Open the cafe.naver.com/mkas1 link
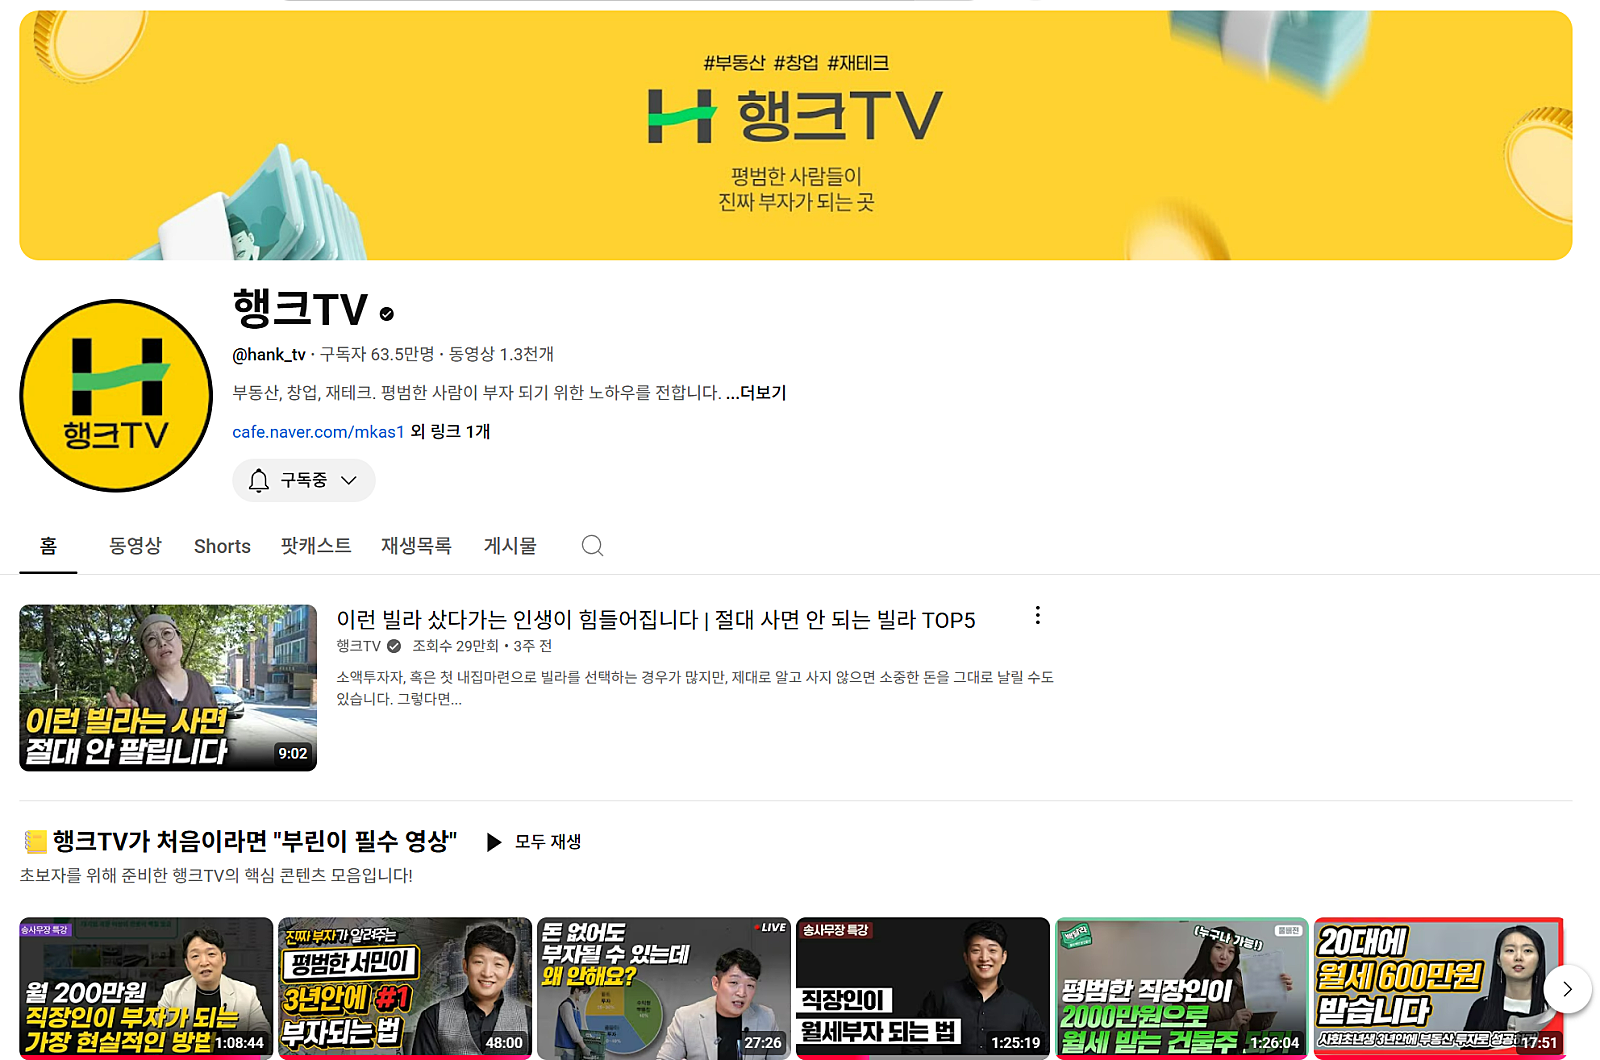The image size is (1600, 1060). [x=318, y=432]
